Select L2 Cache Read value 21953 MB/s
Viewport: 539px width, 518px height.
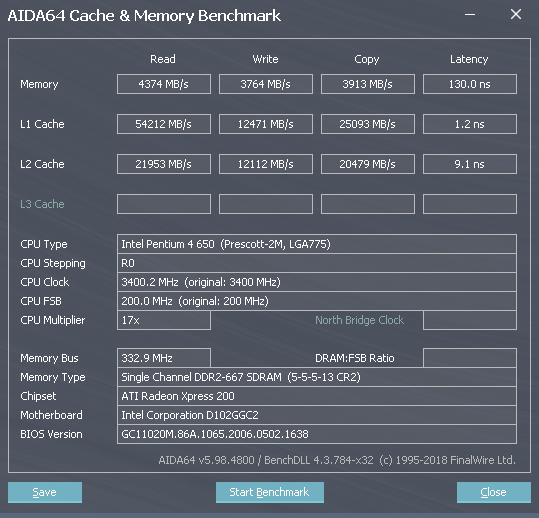pos(164,164)
